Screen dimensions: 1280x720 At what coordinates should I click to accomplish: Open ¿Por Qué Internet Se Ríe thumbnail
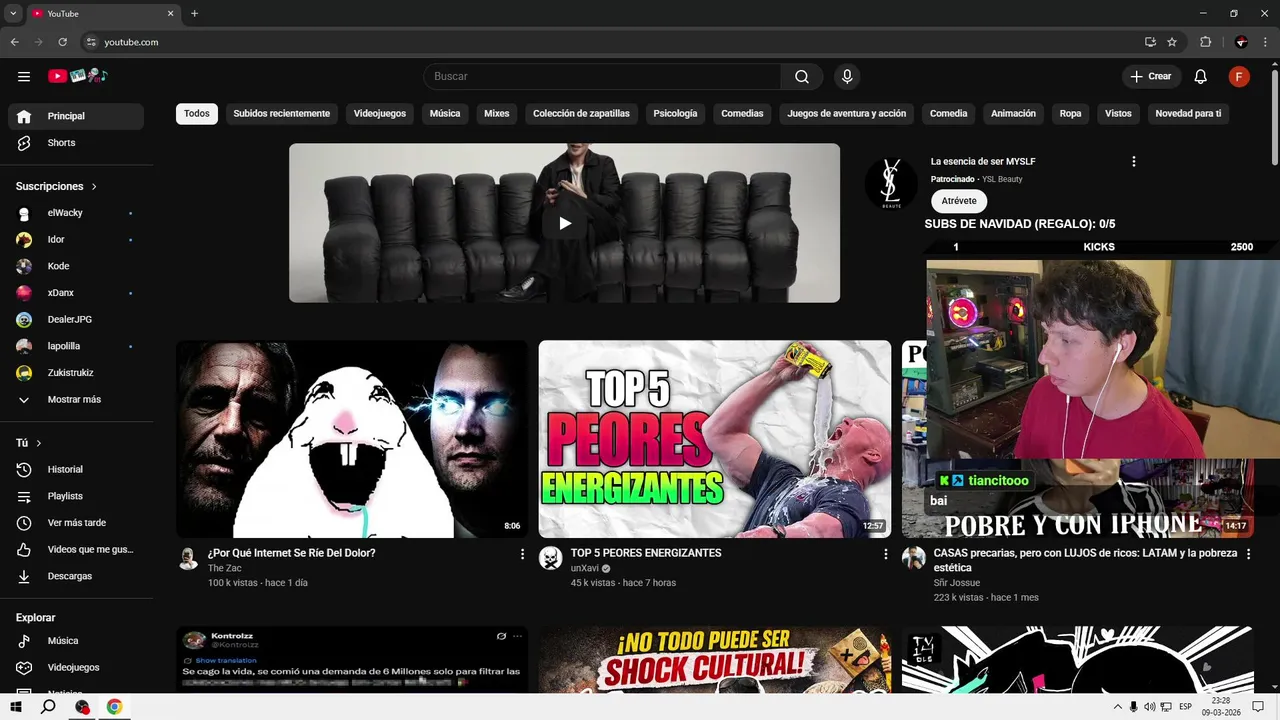pyautogui.click(x=352, y=439)
